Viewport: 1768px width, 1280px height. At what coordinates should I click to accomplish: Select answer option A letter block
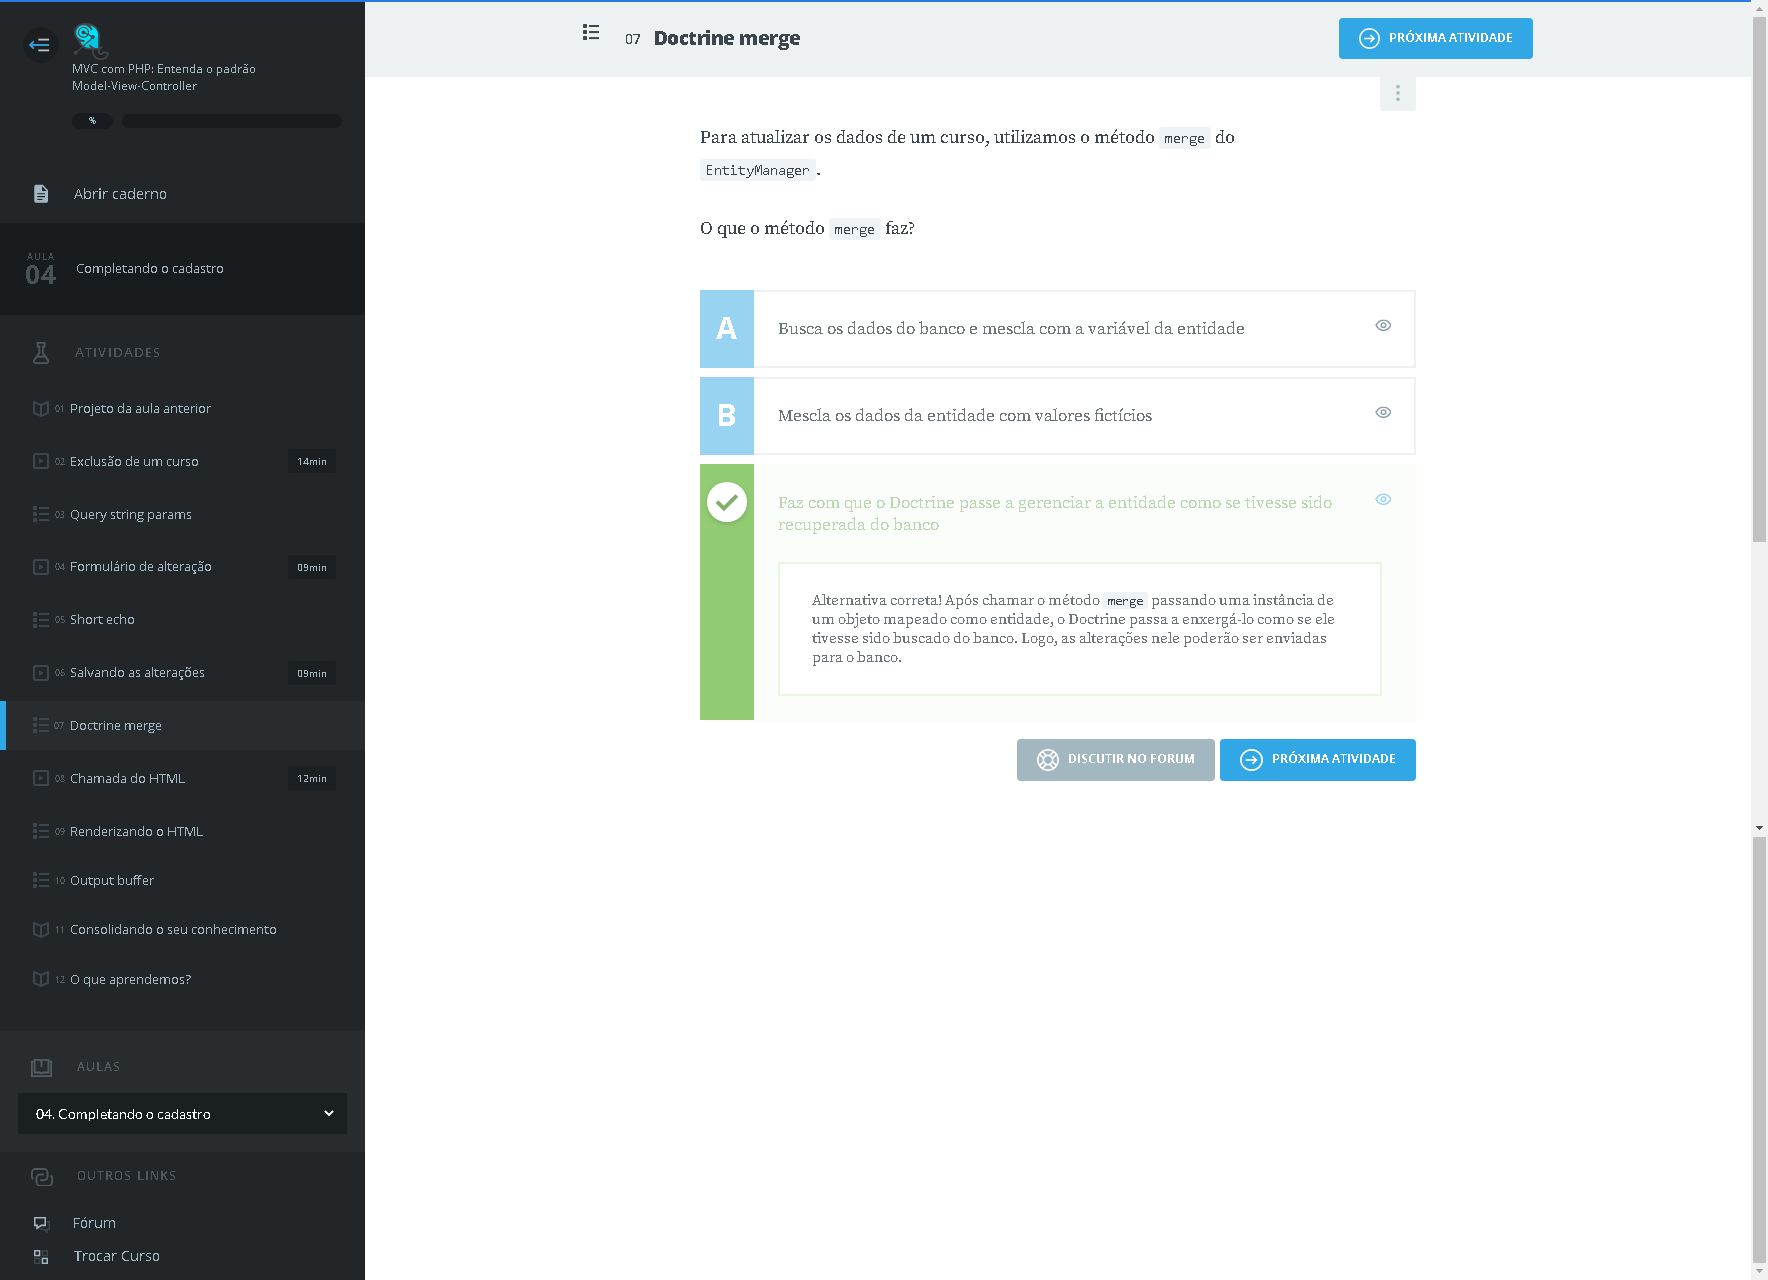coord(727,329)
